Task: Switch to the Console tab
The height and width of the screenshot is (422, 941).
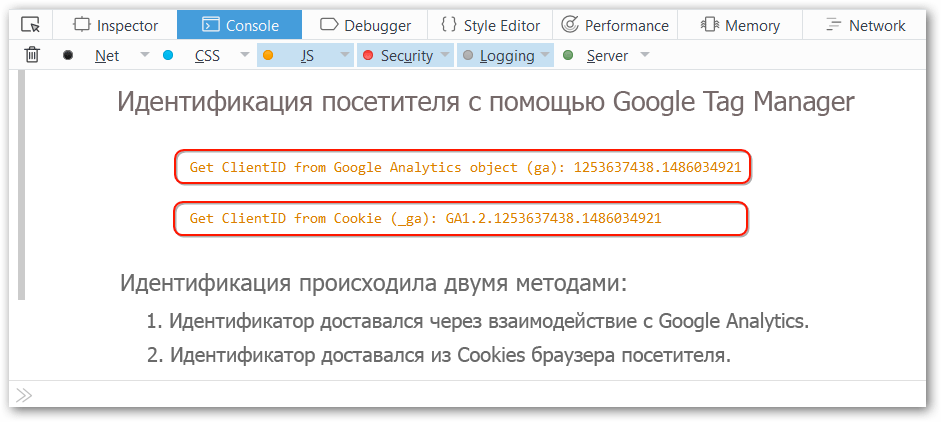Action: click(239, 25)
